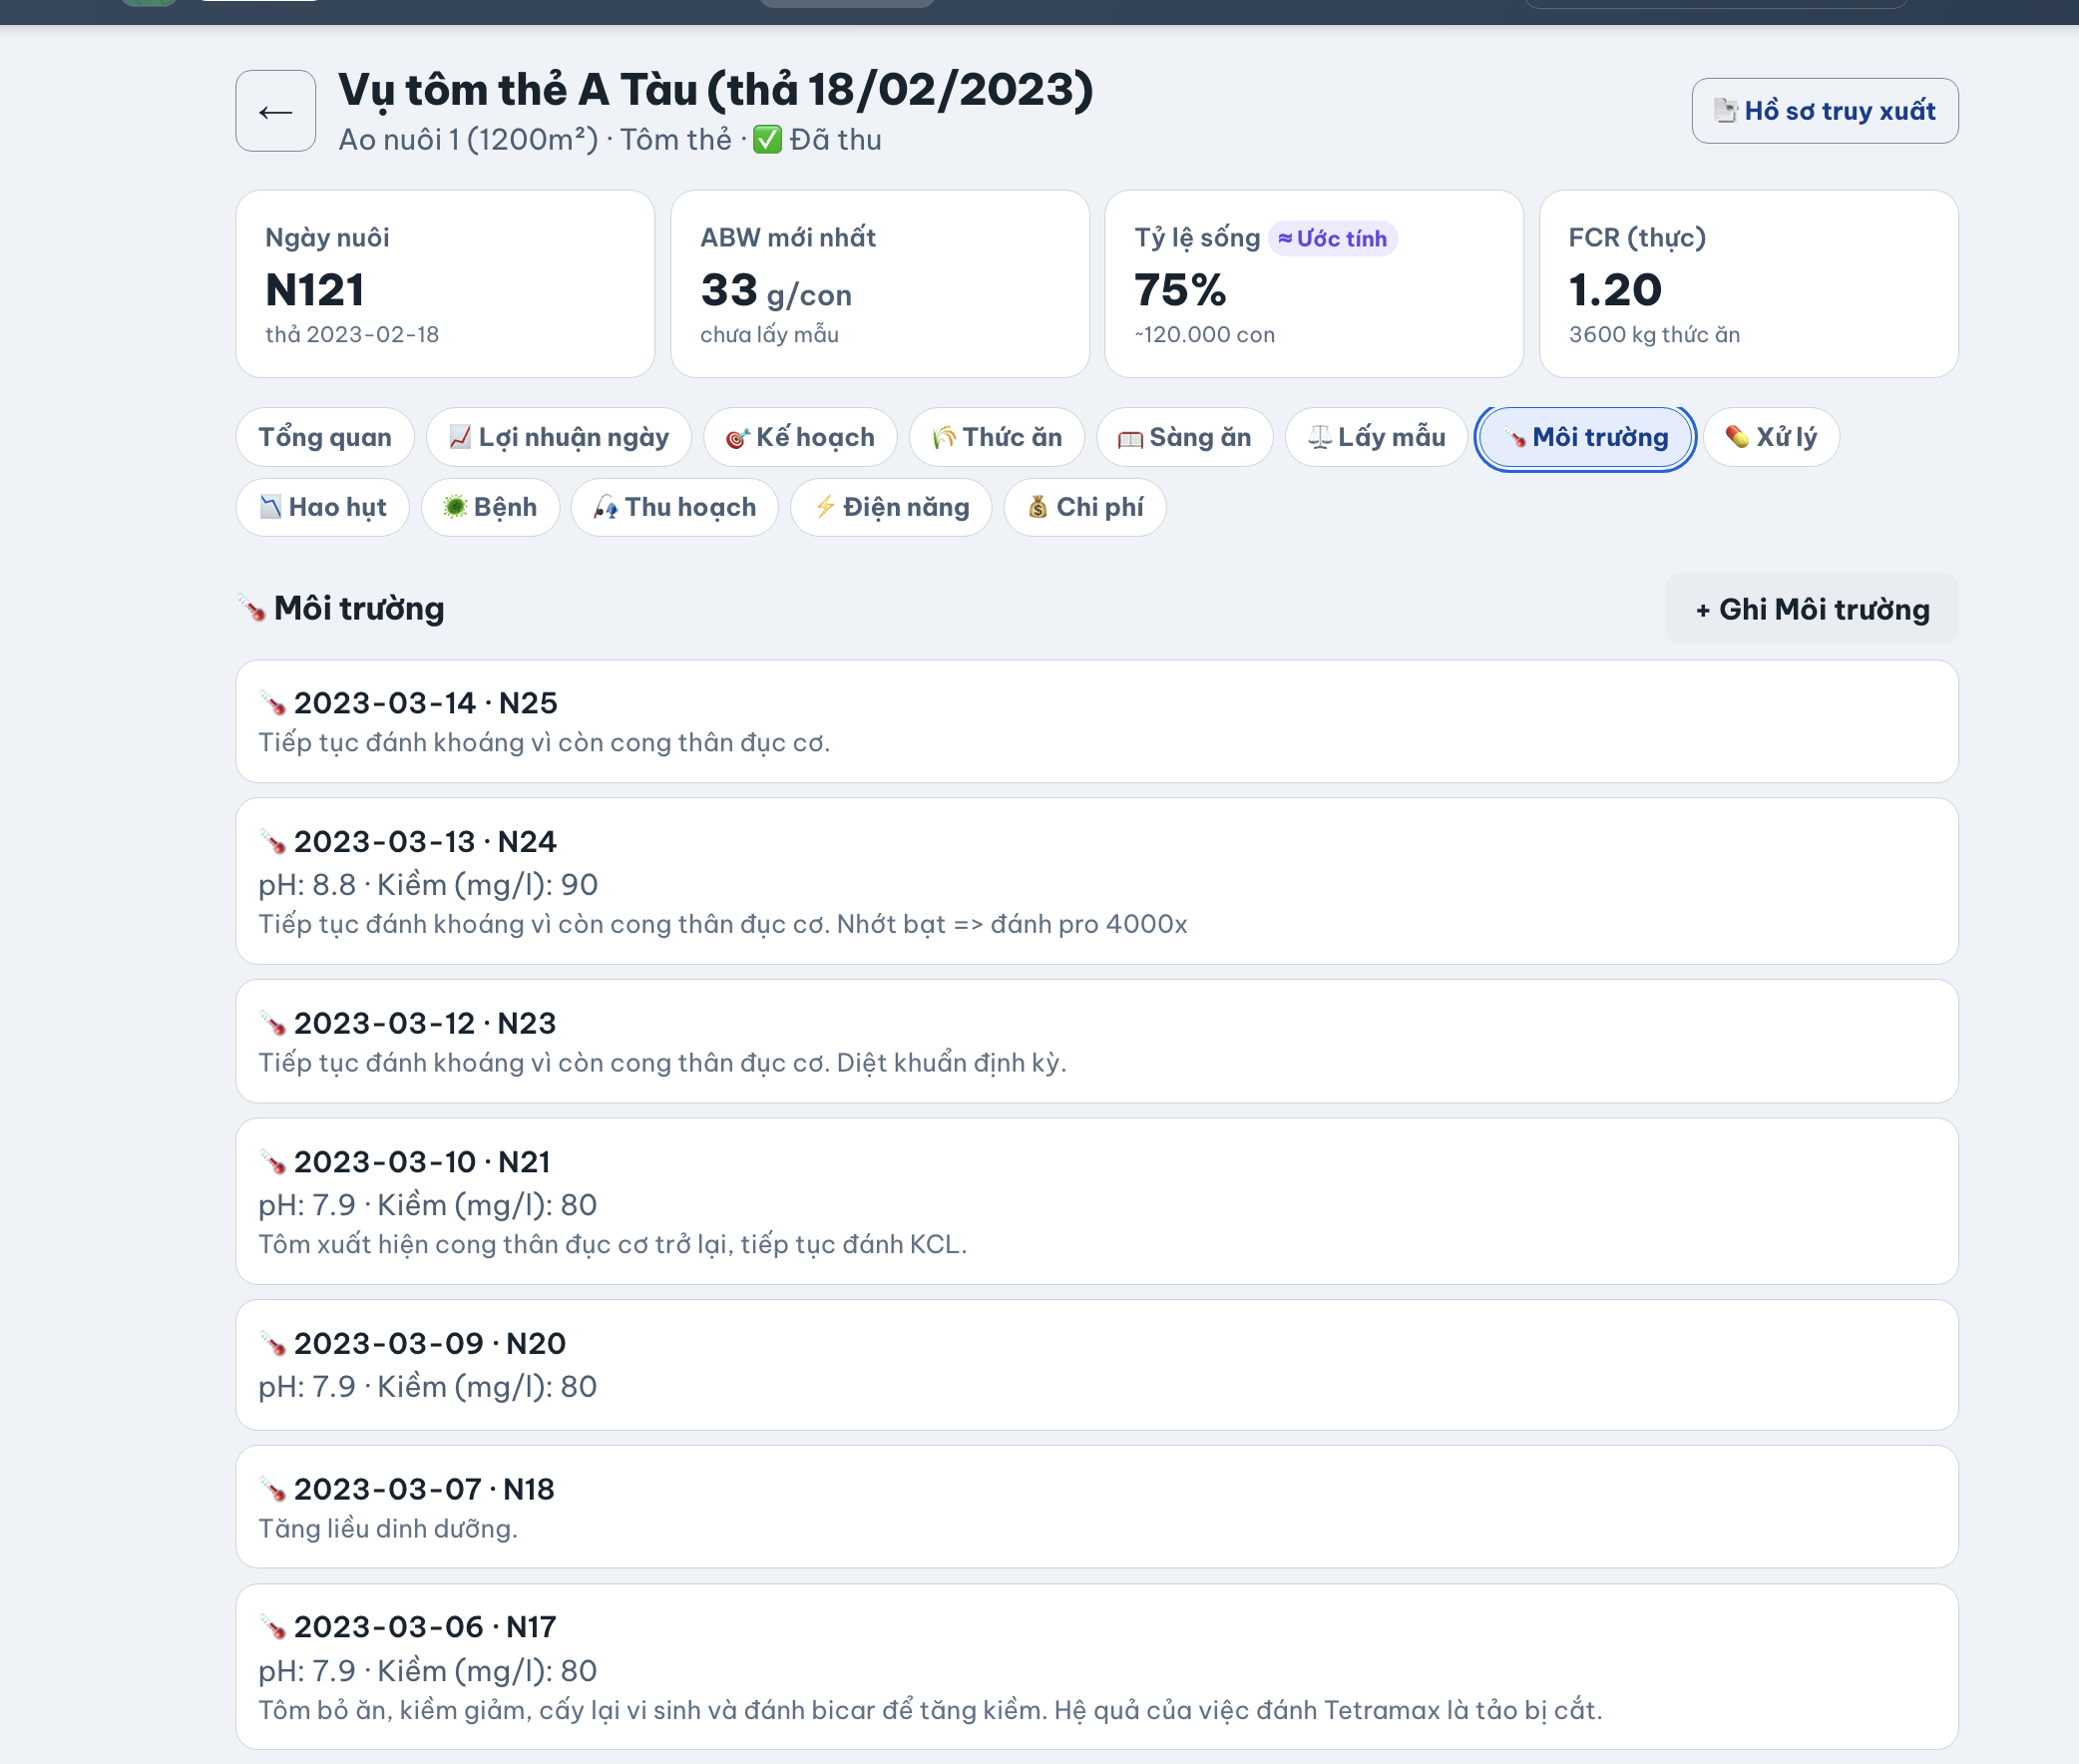The height and width of the screenshot is (1764, 2079).
Task: Click note mentioning Diệt khuẩn định kỳ
Action: pyautogui.click(x=662, y=1063)
